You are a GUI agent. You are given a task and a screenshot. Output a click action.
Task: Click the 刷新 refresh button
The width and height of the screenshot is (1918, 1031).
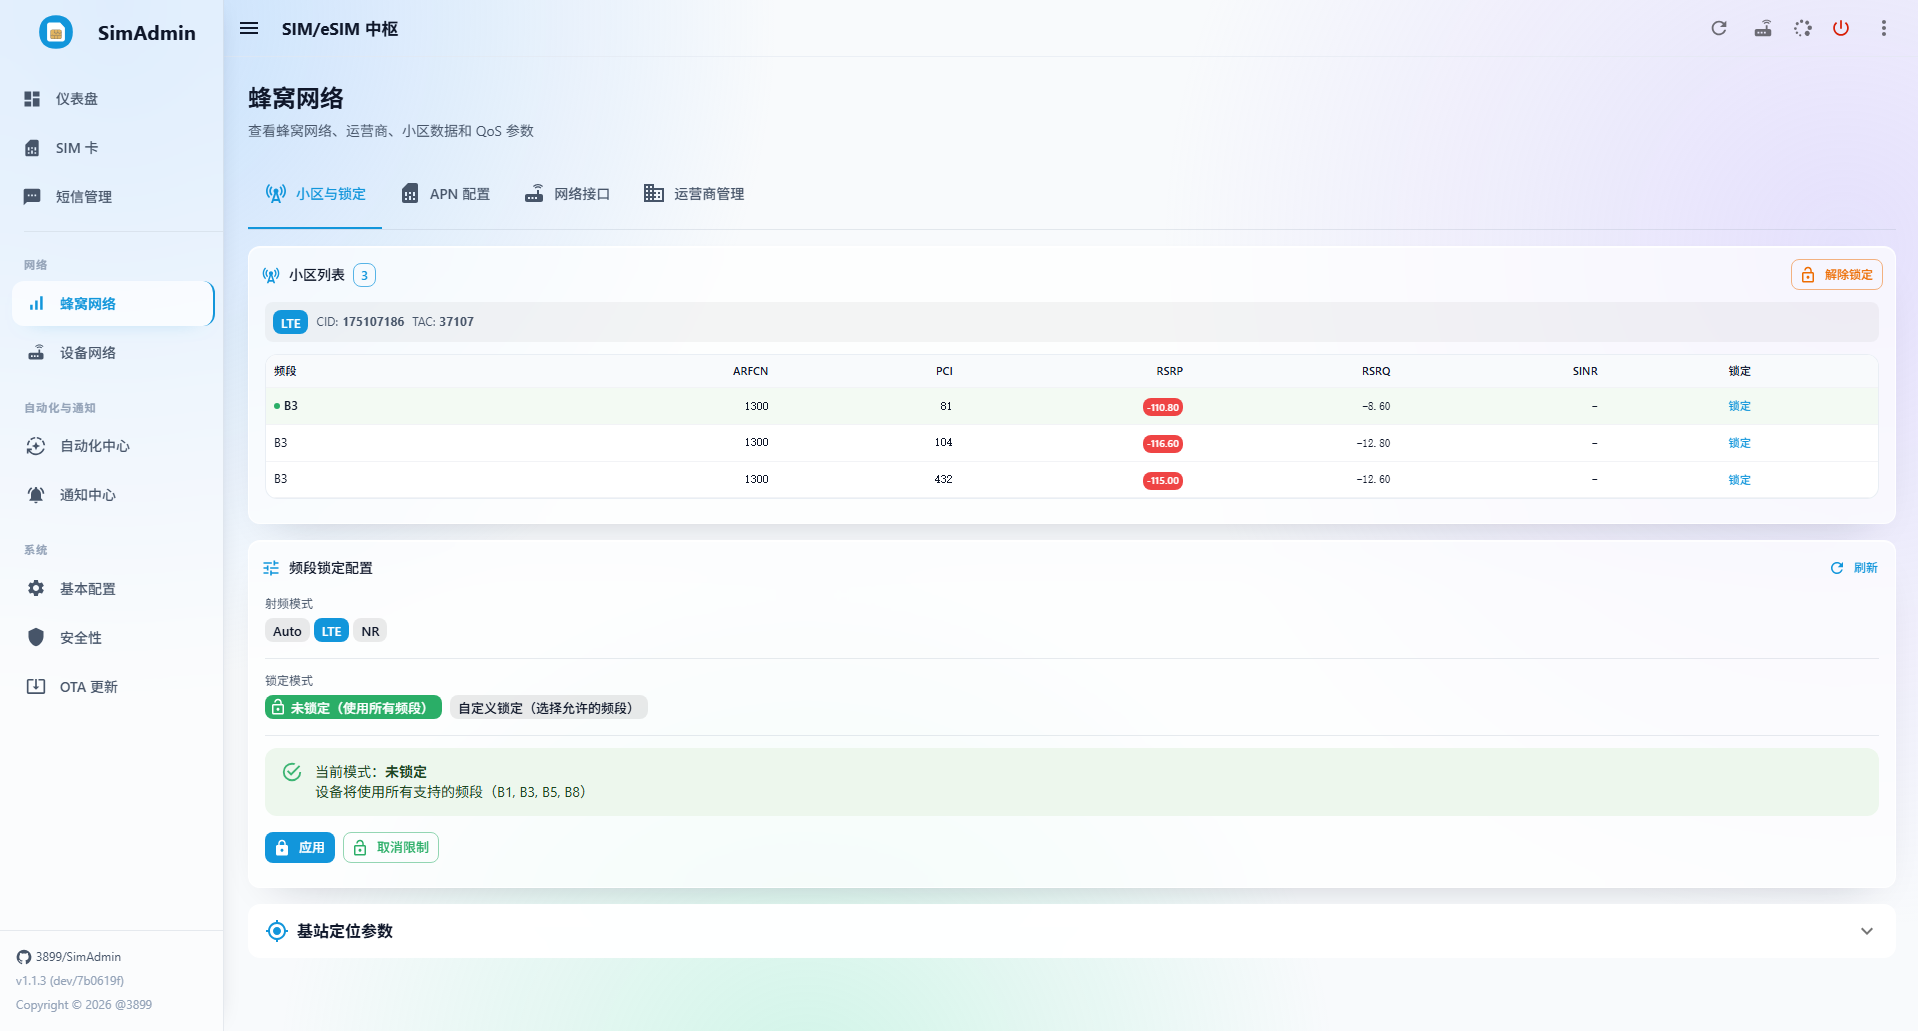pyautogui.click(x=1854, y=568)
